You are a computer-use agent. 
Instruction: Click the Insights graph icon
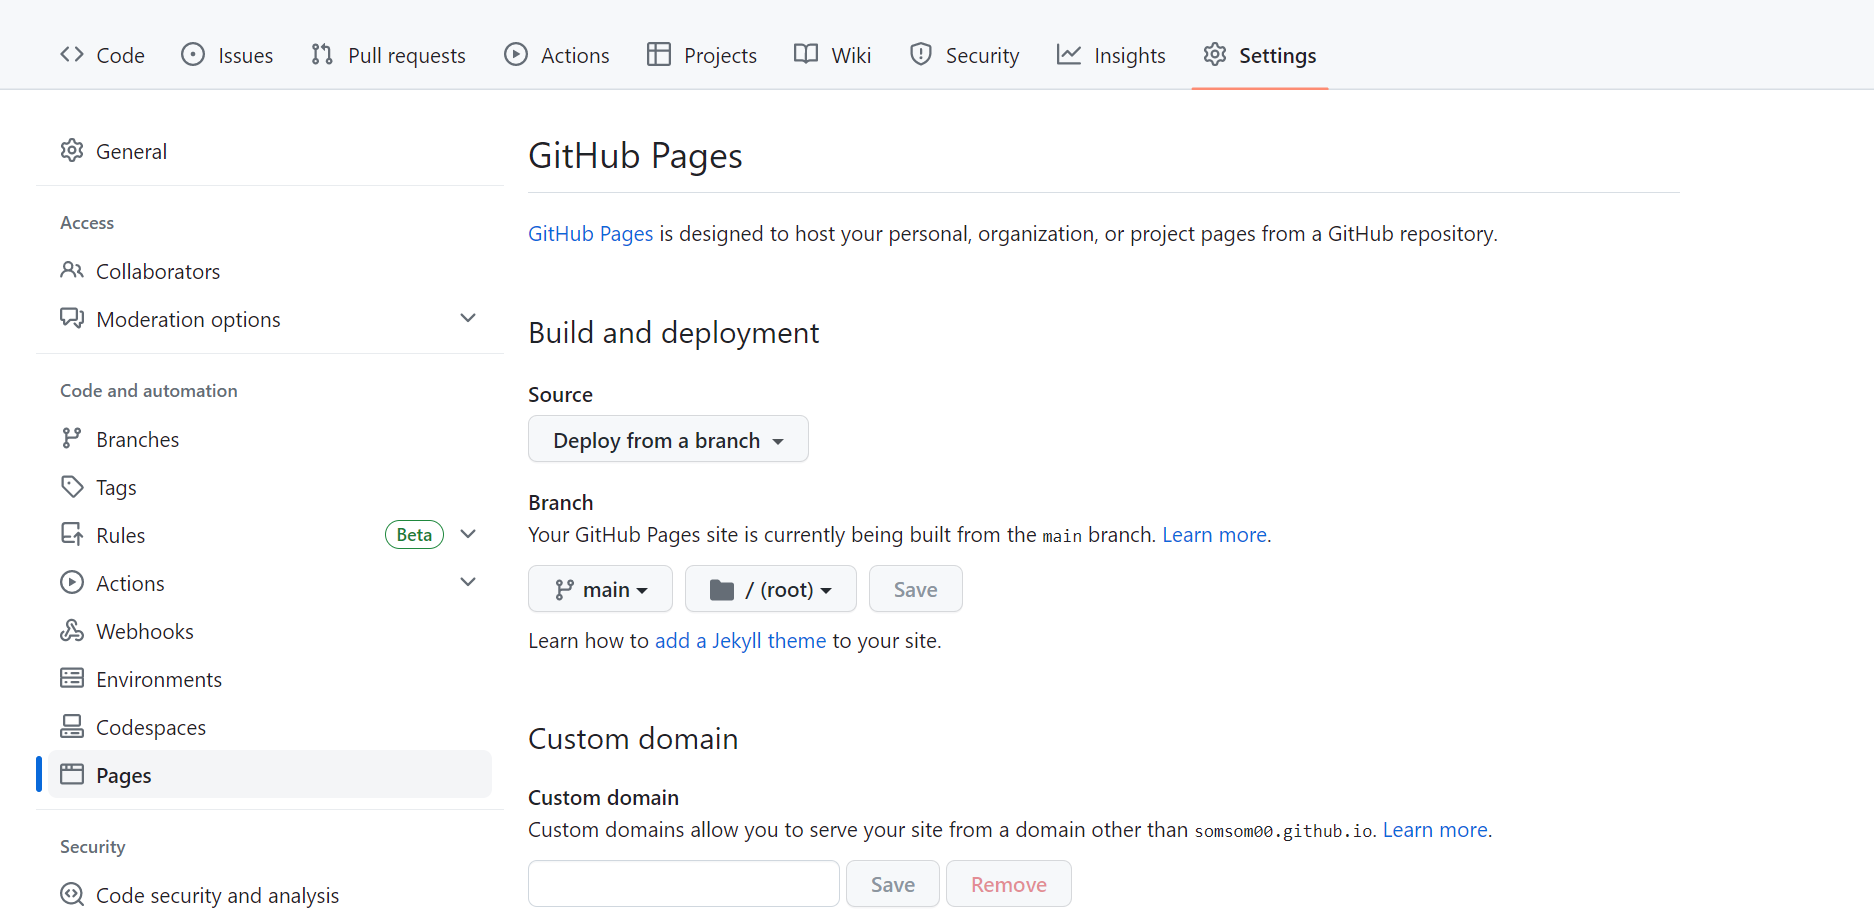1069,54
